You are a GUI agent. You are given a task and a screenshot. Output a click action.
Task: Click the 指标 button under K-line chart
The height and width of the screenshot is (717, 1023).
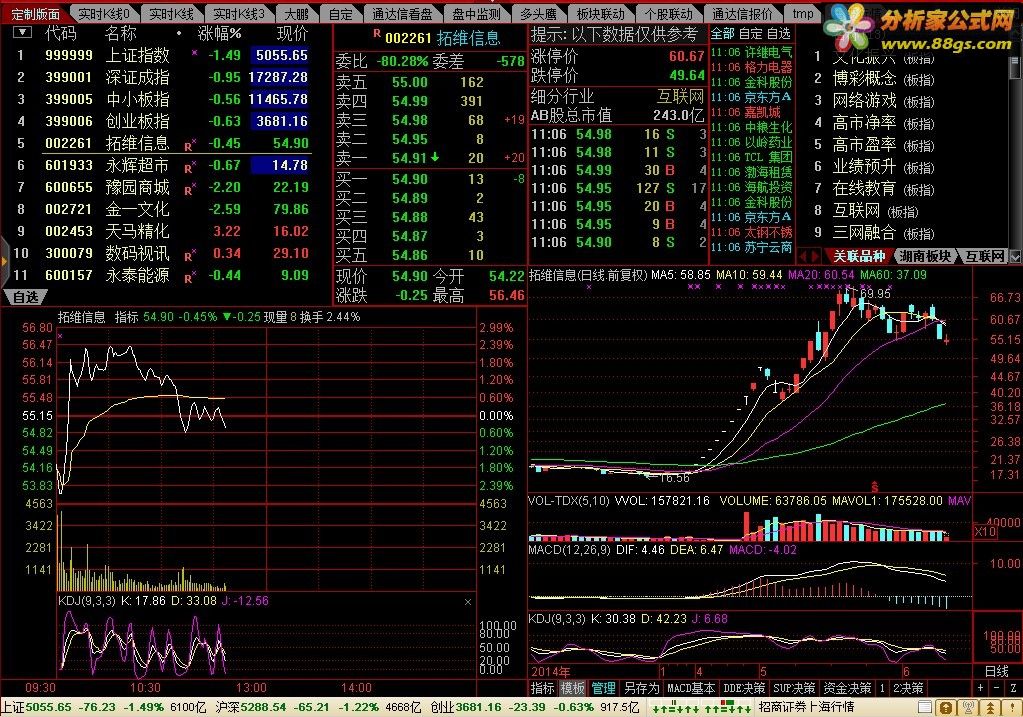click(x=542, y=688)
